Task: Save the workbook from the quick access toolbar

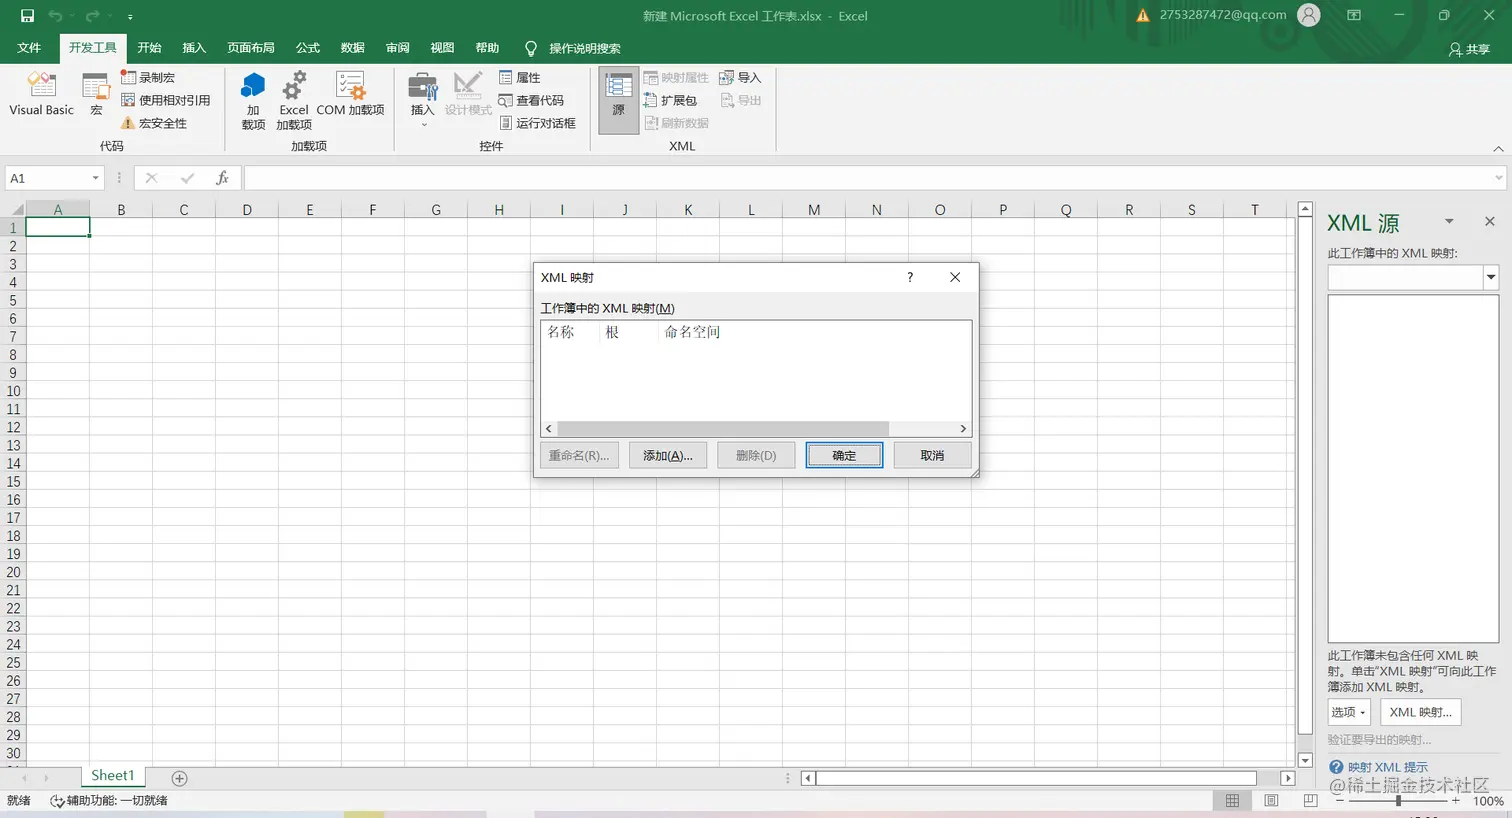Action: [x=27, y=16]
